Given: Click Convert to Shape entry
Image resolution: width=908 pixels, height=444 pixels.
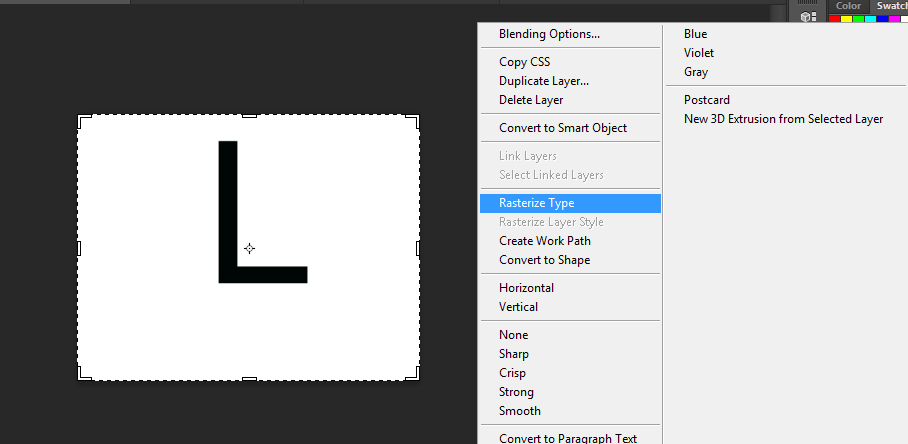Looking at the screenshot, I should (x=544, y=260).
